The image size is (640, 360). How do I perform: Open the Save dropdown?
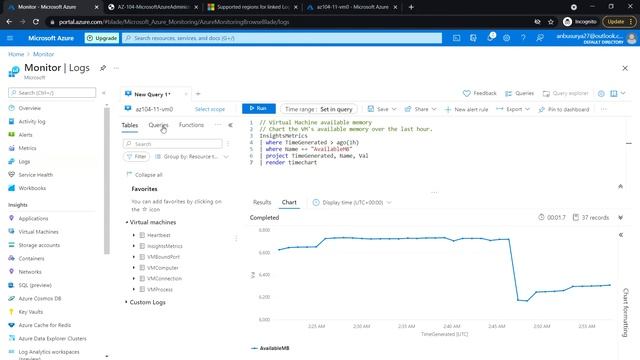pyautogui.click(x=382, y=109)
